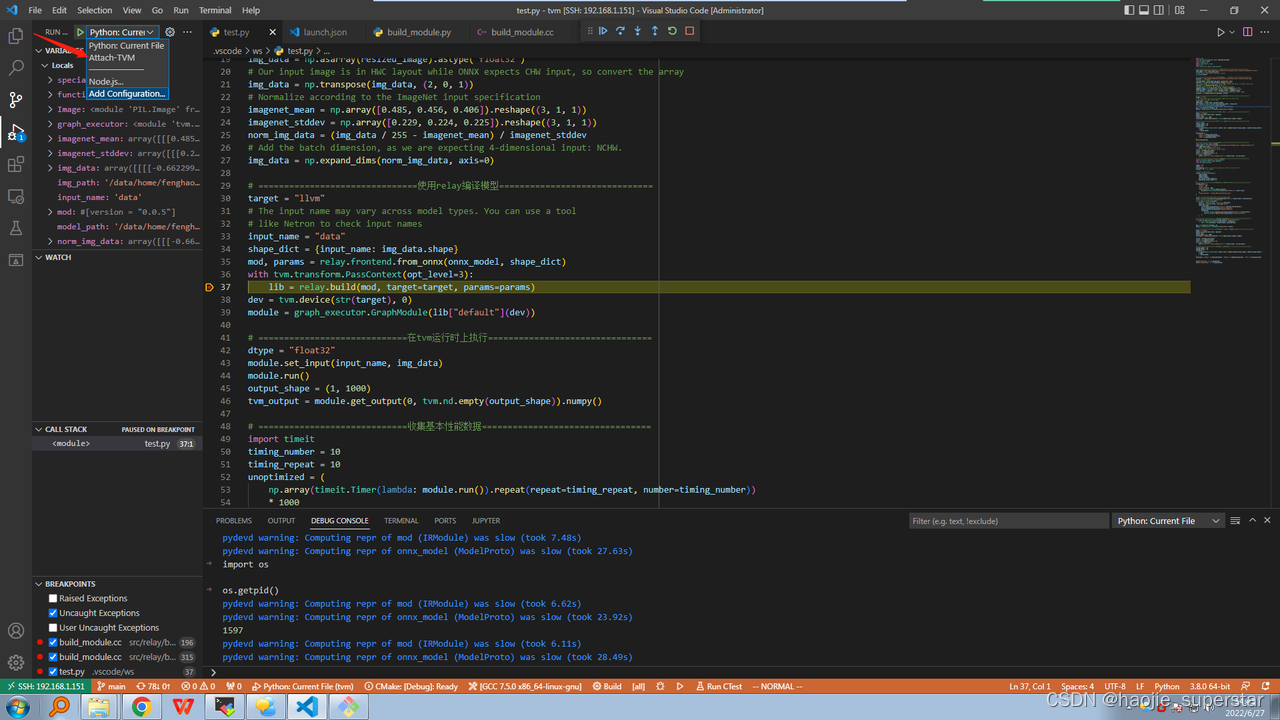Open the Terminal menu
1280x720 pixels.
(x=215, y=10)
